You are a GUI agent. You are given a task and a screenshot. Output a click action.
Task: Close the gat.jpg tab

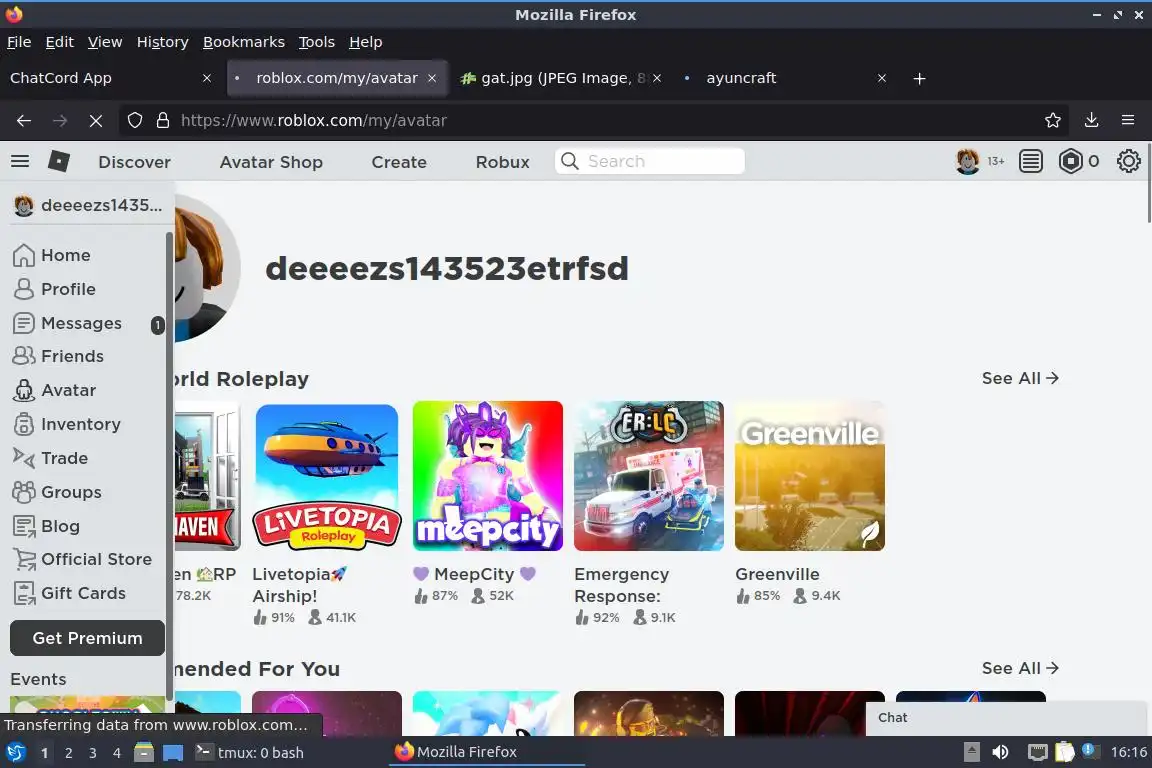click(657, 78)
